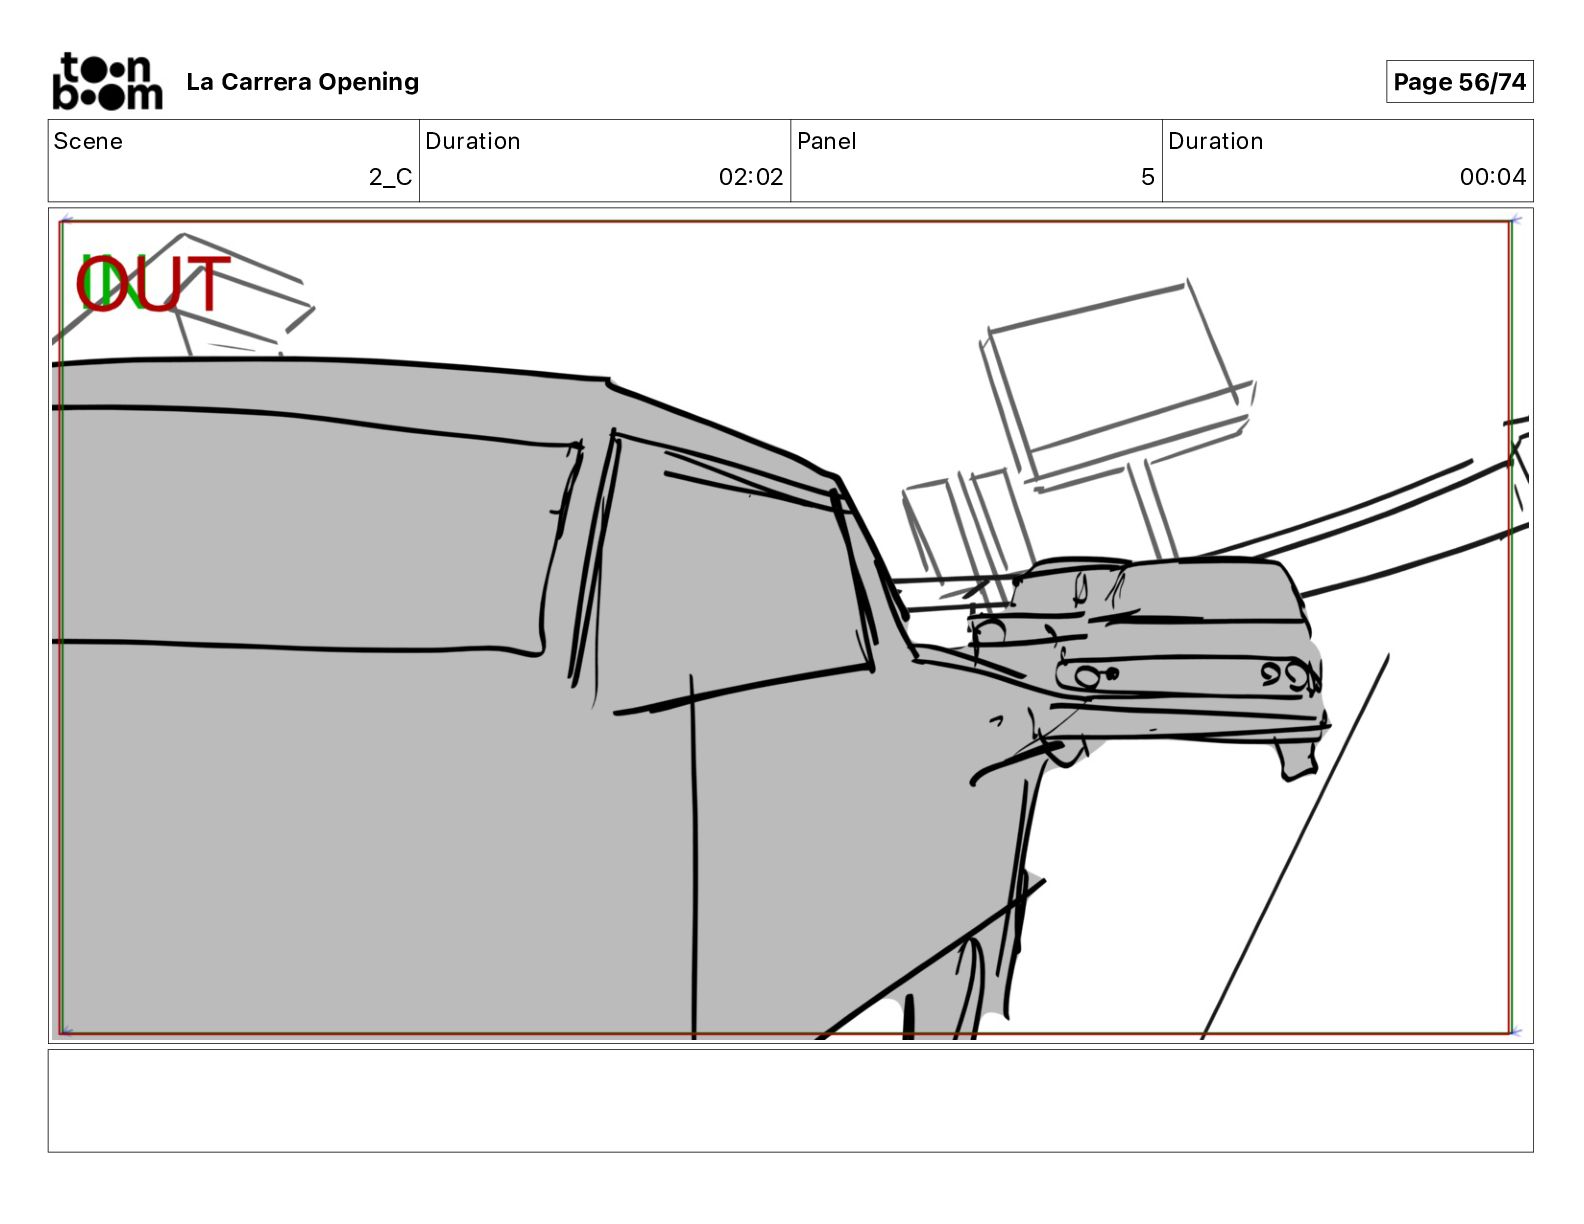Click the 'Duration' label beside Scene
This screenshot has height=1224, width=1584.
[473, 141]
